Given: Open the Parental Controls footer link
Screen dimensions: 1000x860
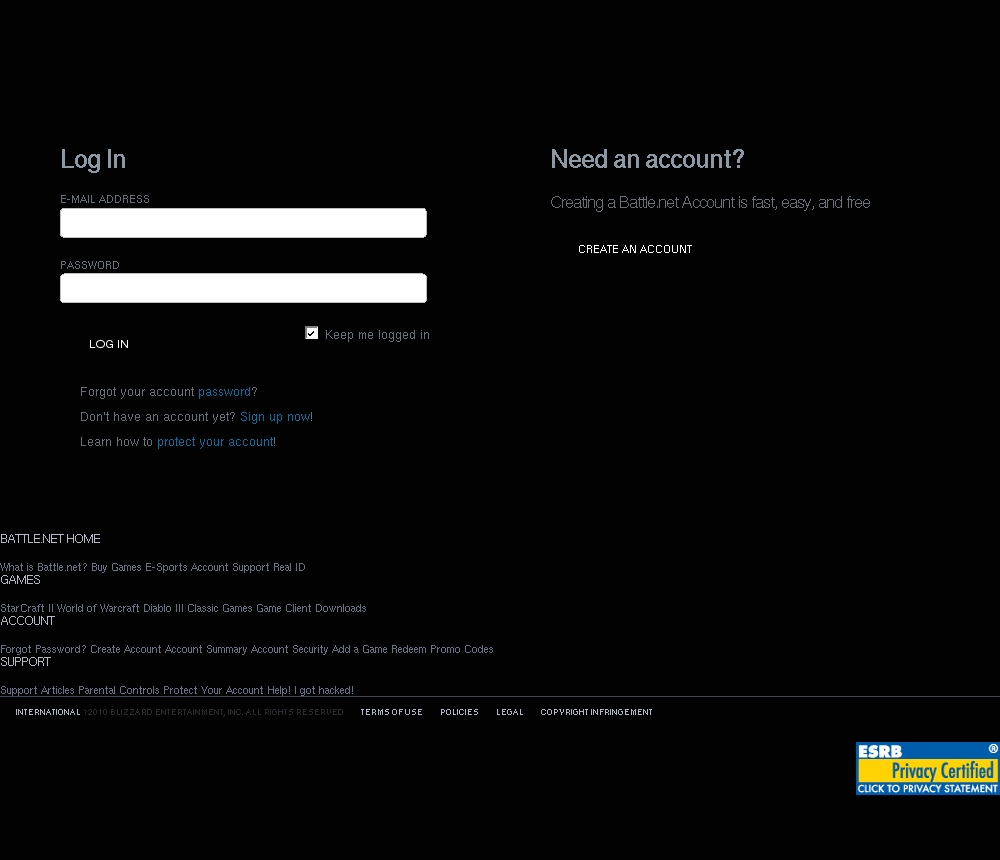Looking at the screenshot, I should [119, 690].
